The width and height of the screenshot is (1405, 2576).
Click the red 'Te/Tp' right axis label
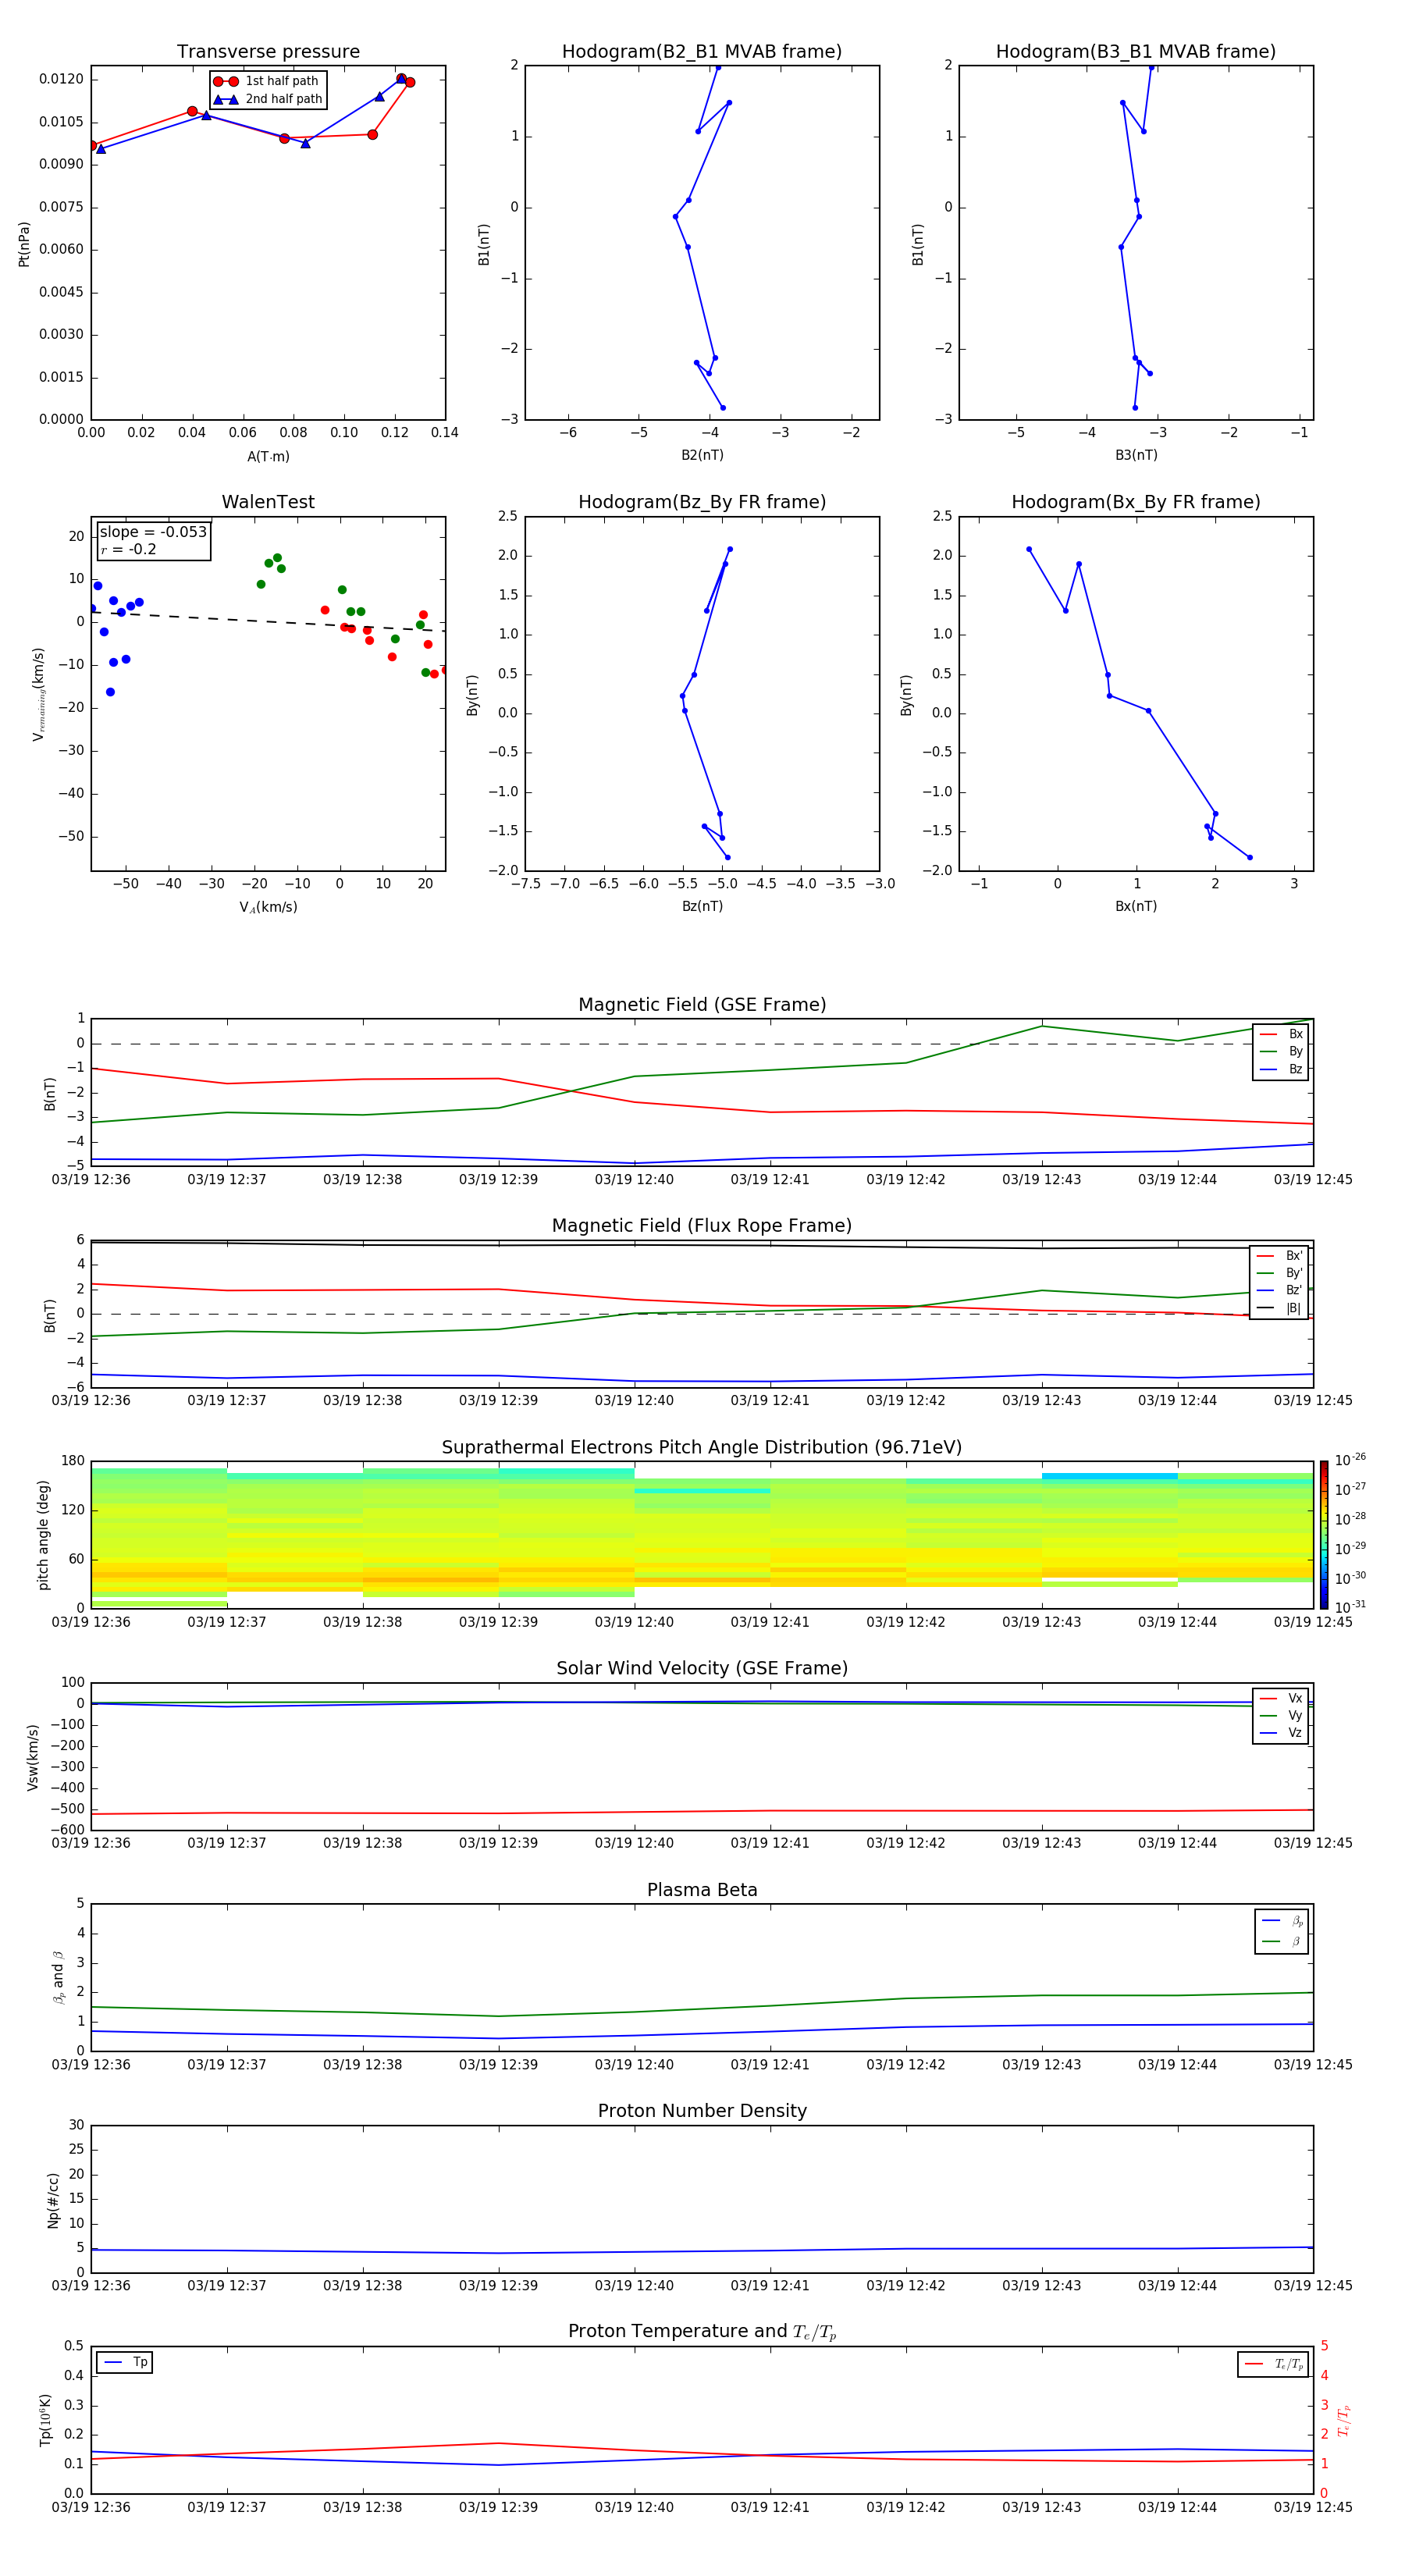[1343, 2420]
